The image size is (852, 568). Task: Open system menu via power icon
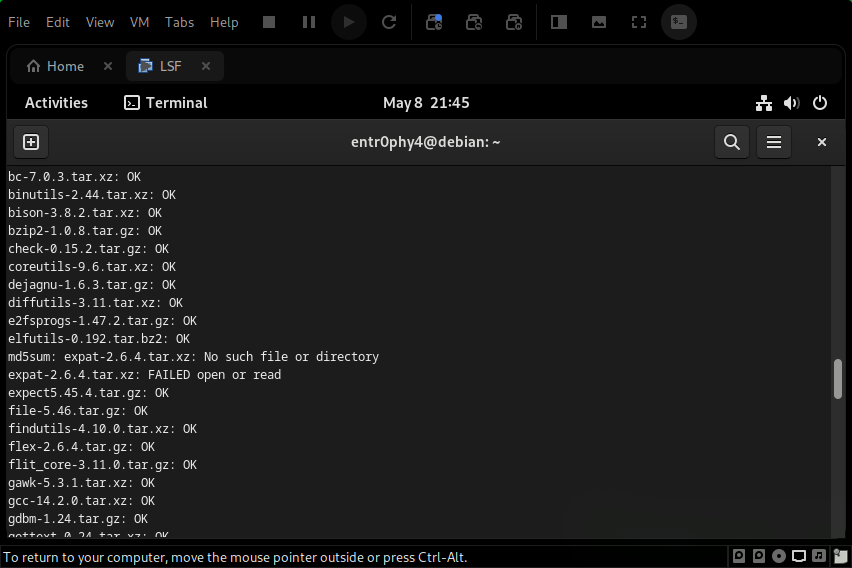click(820, 103)
